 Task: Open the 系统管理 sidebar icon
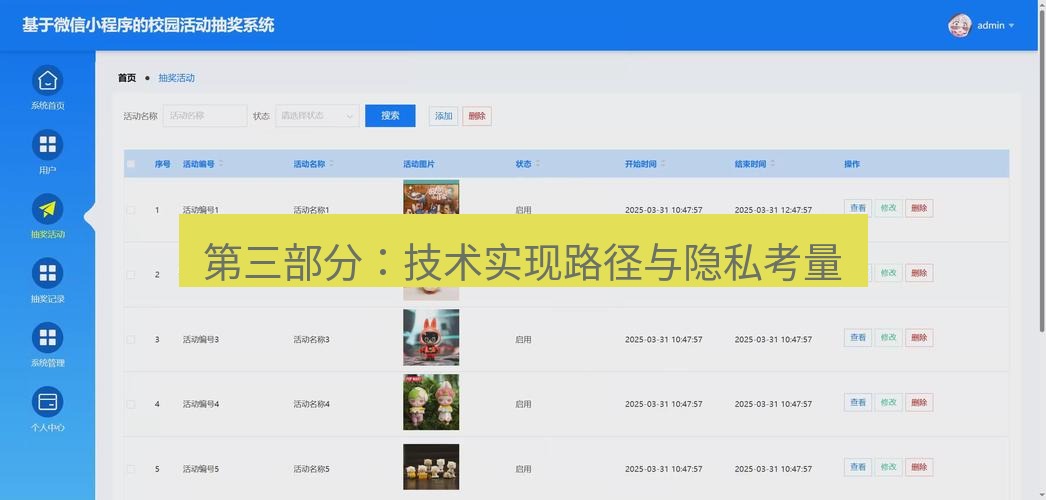tap(47, 338)
